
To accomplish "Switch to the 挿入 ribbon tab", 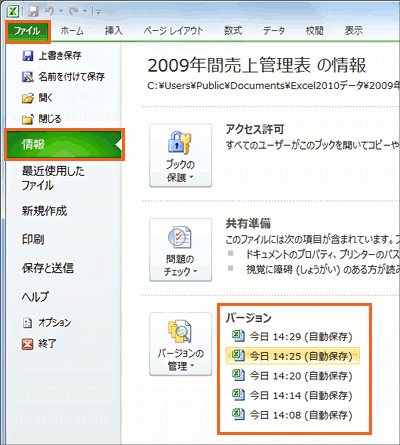I will (114, 31).
